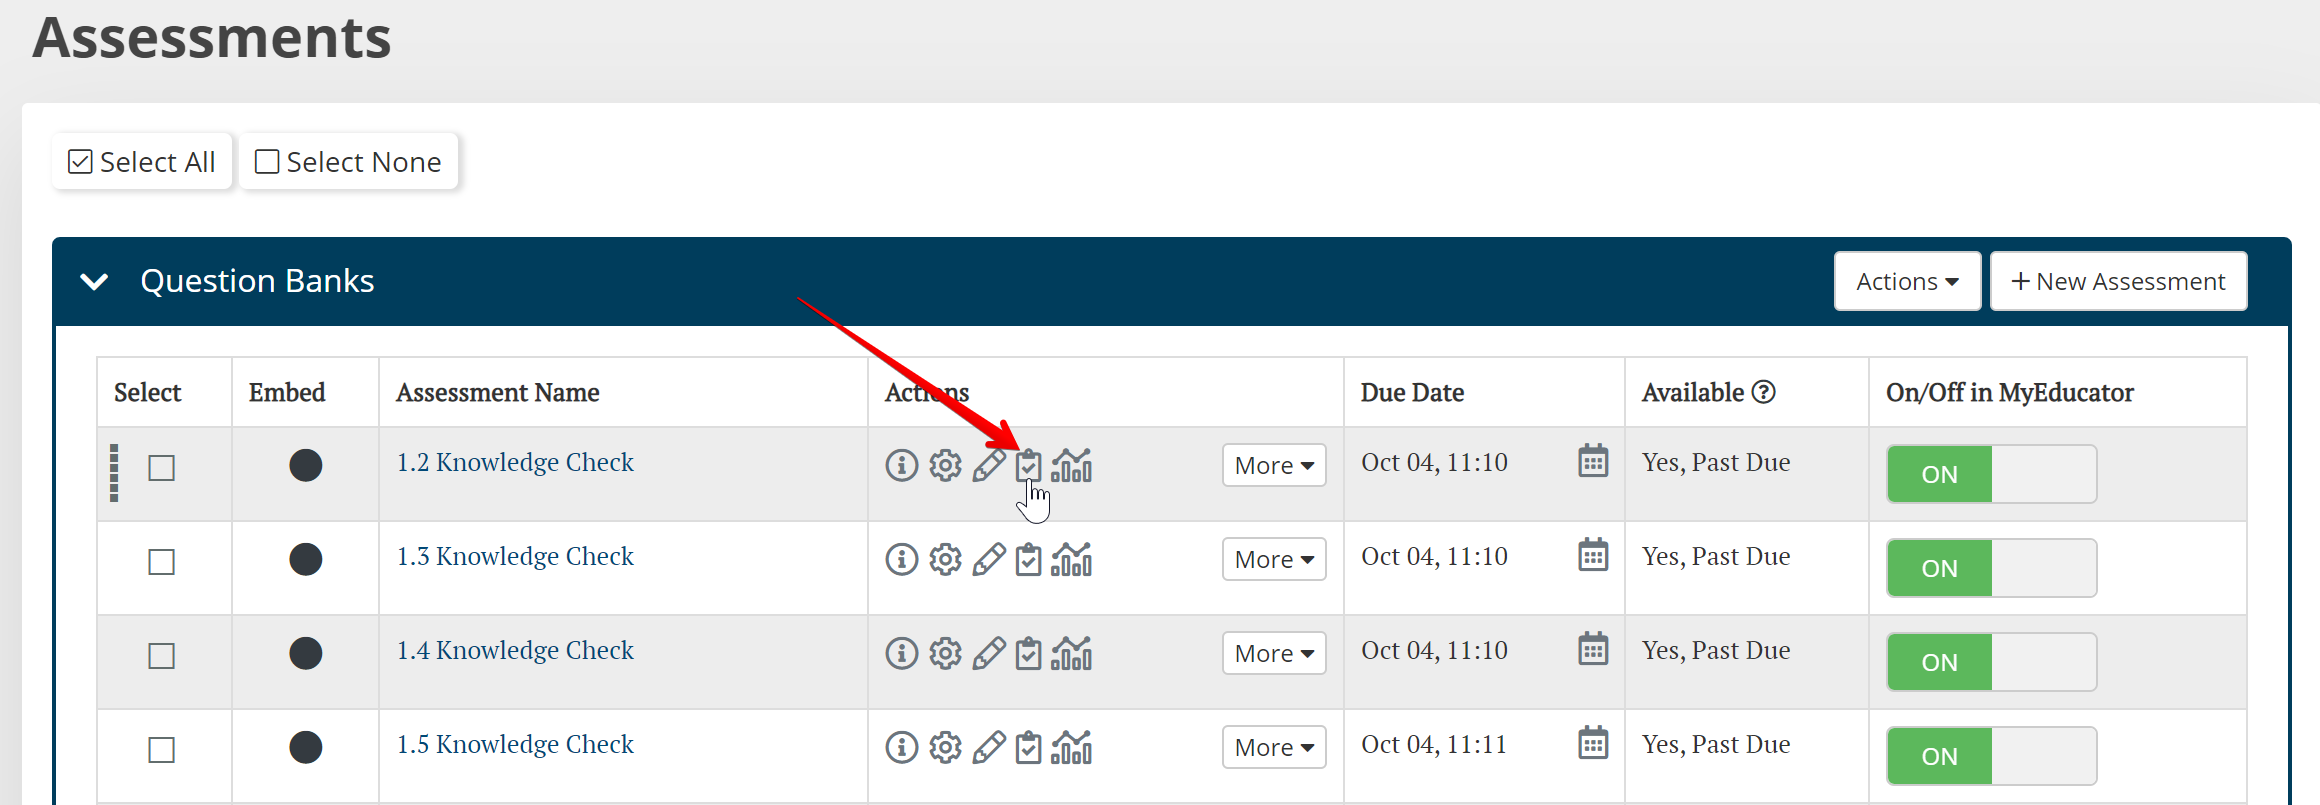
Task: Open chart statistics icon for 1.3 Knowledge Check
Action: pos(1071,559)
